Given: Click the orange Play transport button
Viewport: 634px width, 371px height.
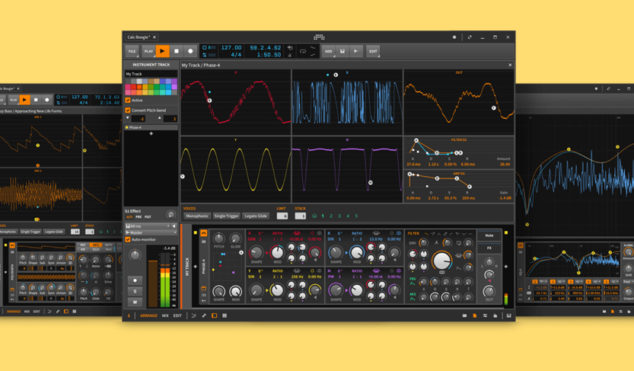Looking at the screenshot, I should (x=163, y=51).
